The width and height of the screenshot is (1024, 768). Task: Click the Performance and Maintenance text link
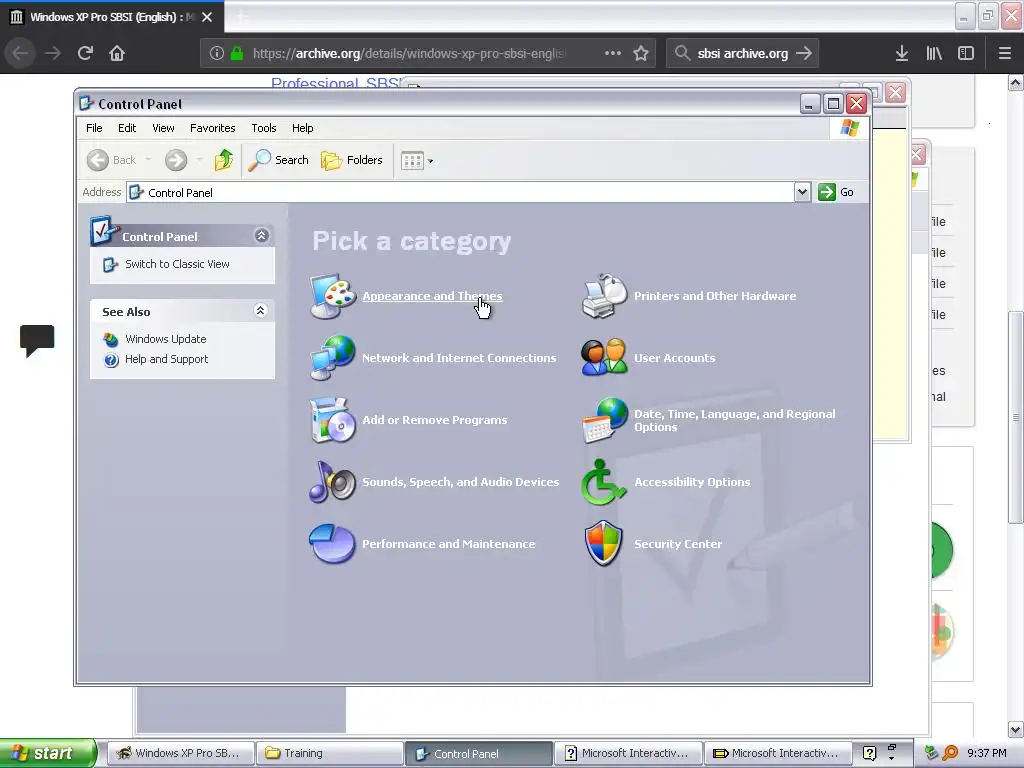pyautogui.click(x=449, y=544)
